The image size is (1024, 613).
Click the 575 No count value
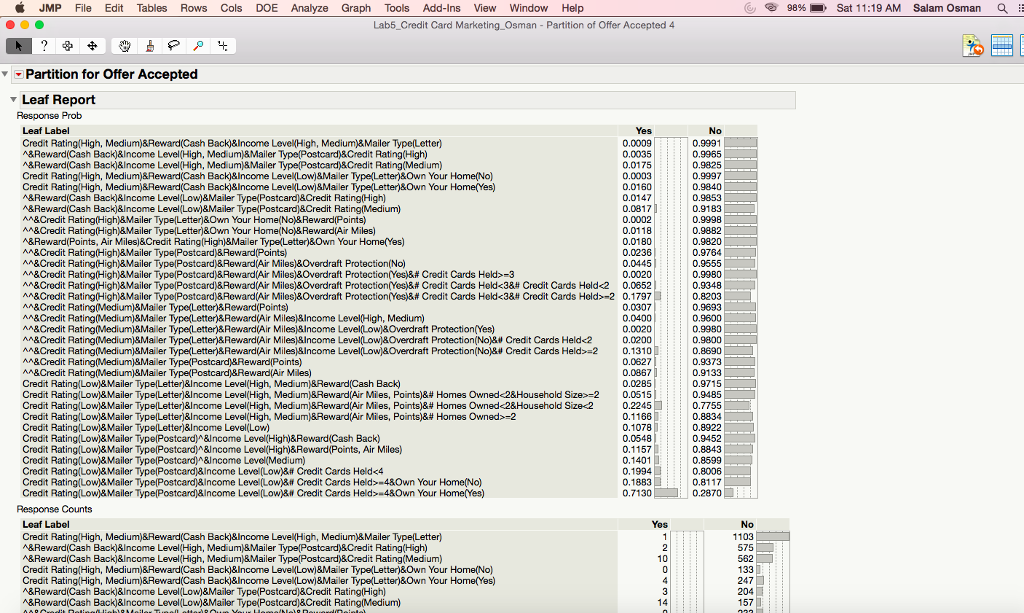pos(745,548)
